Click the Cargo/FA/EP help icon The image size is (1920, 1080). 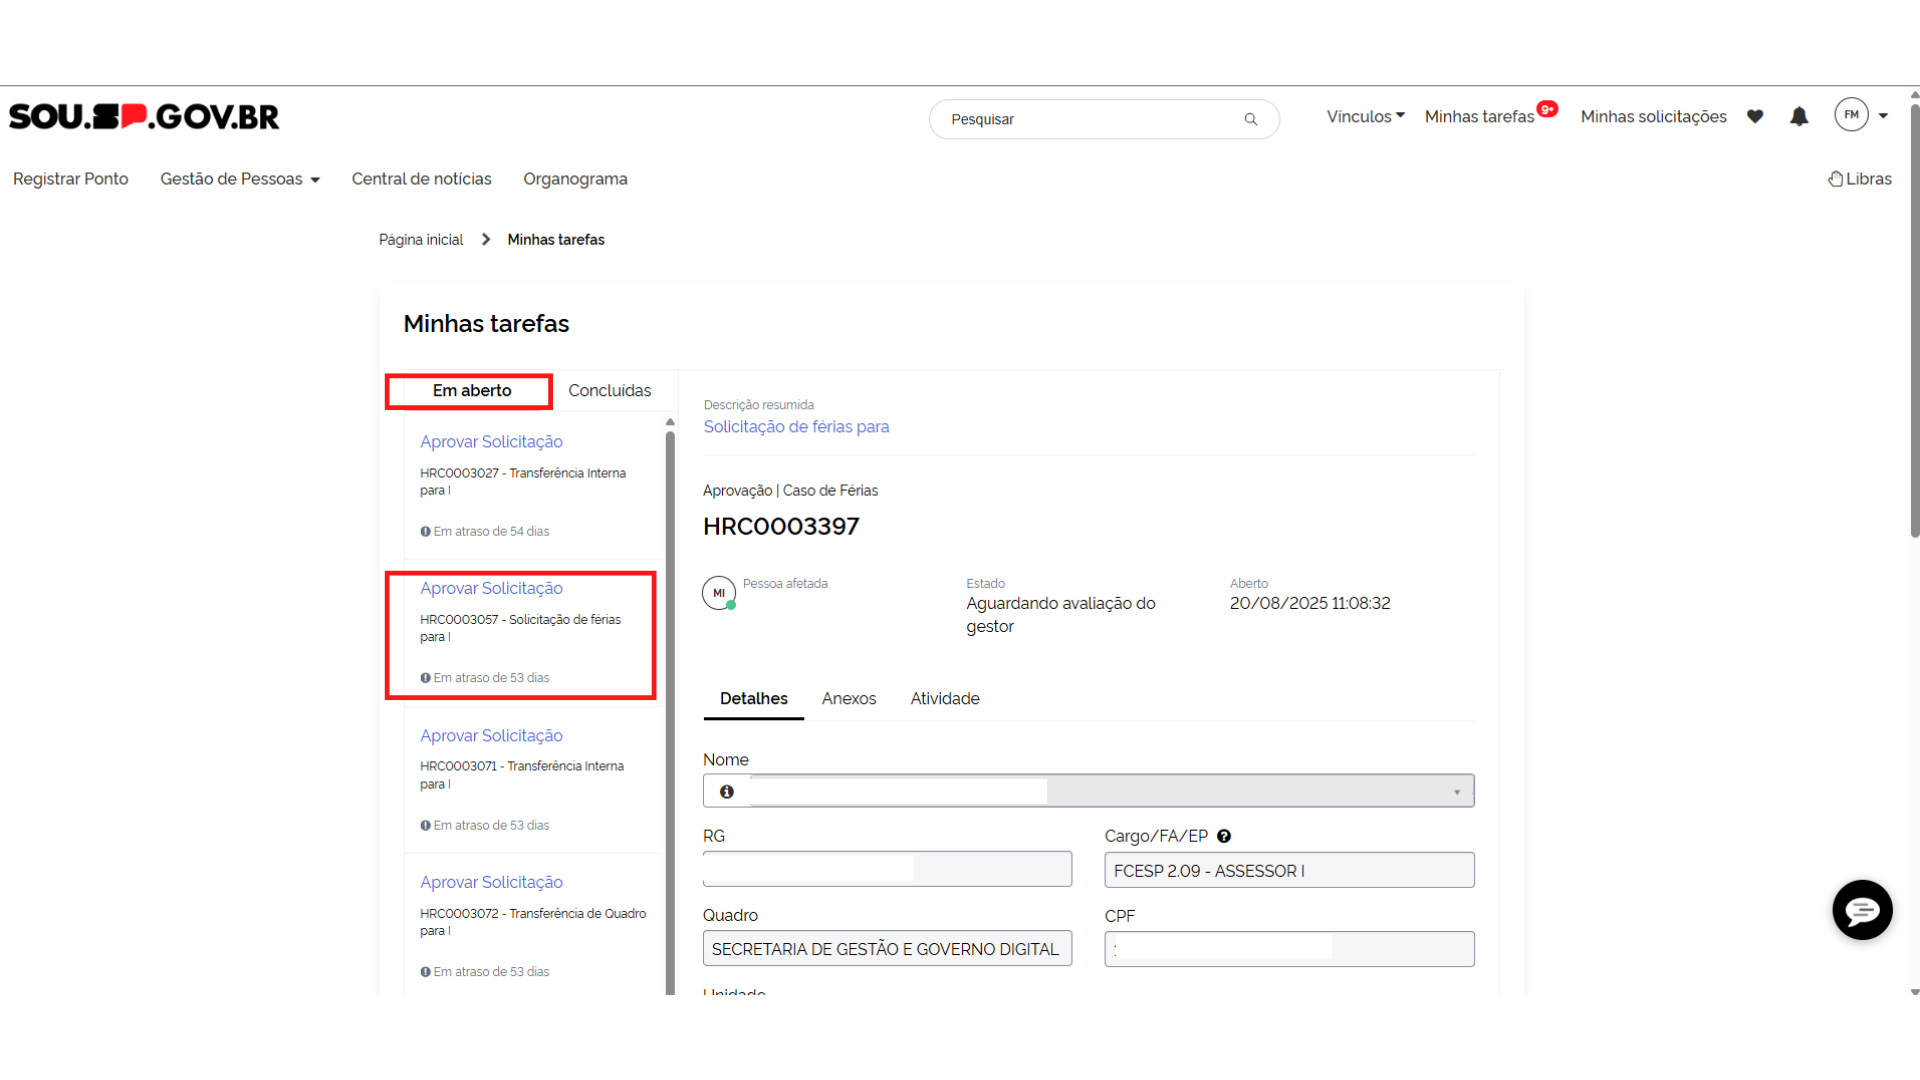(x=1224, y=836)
